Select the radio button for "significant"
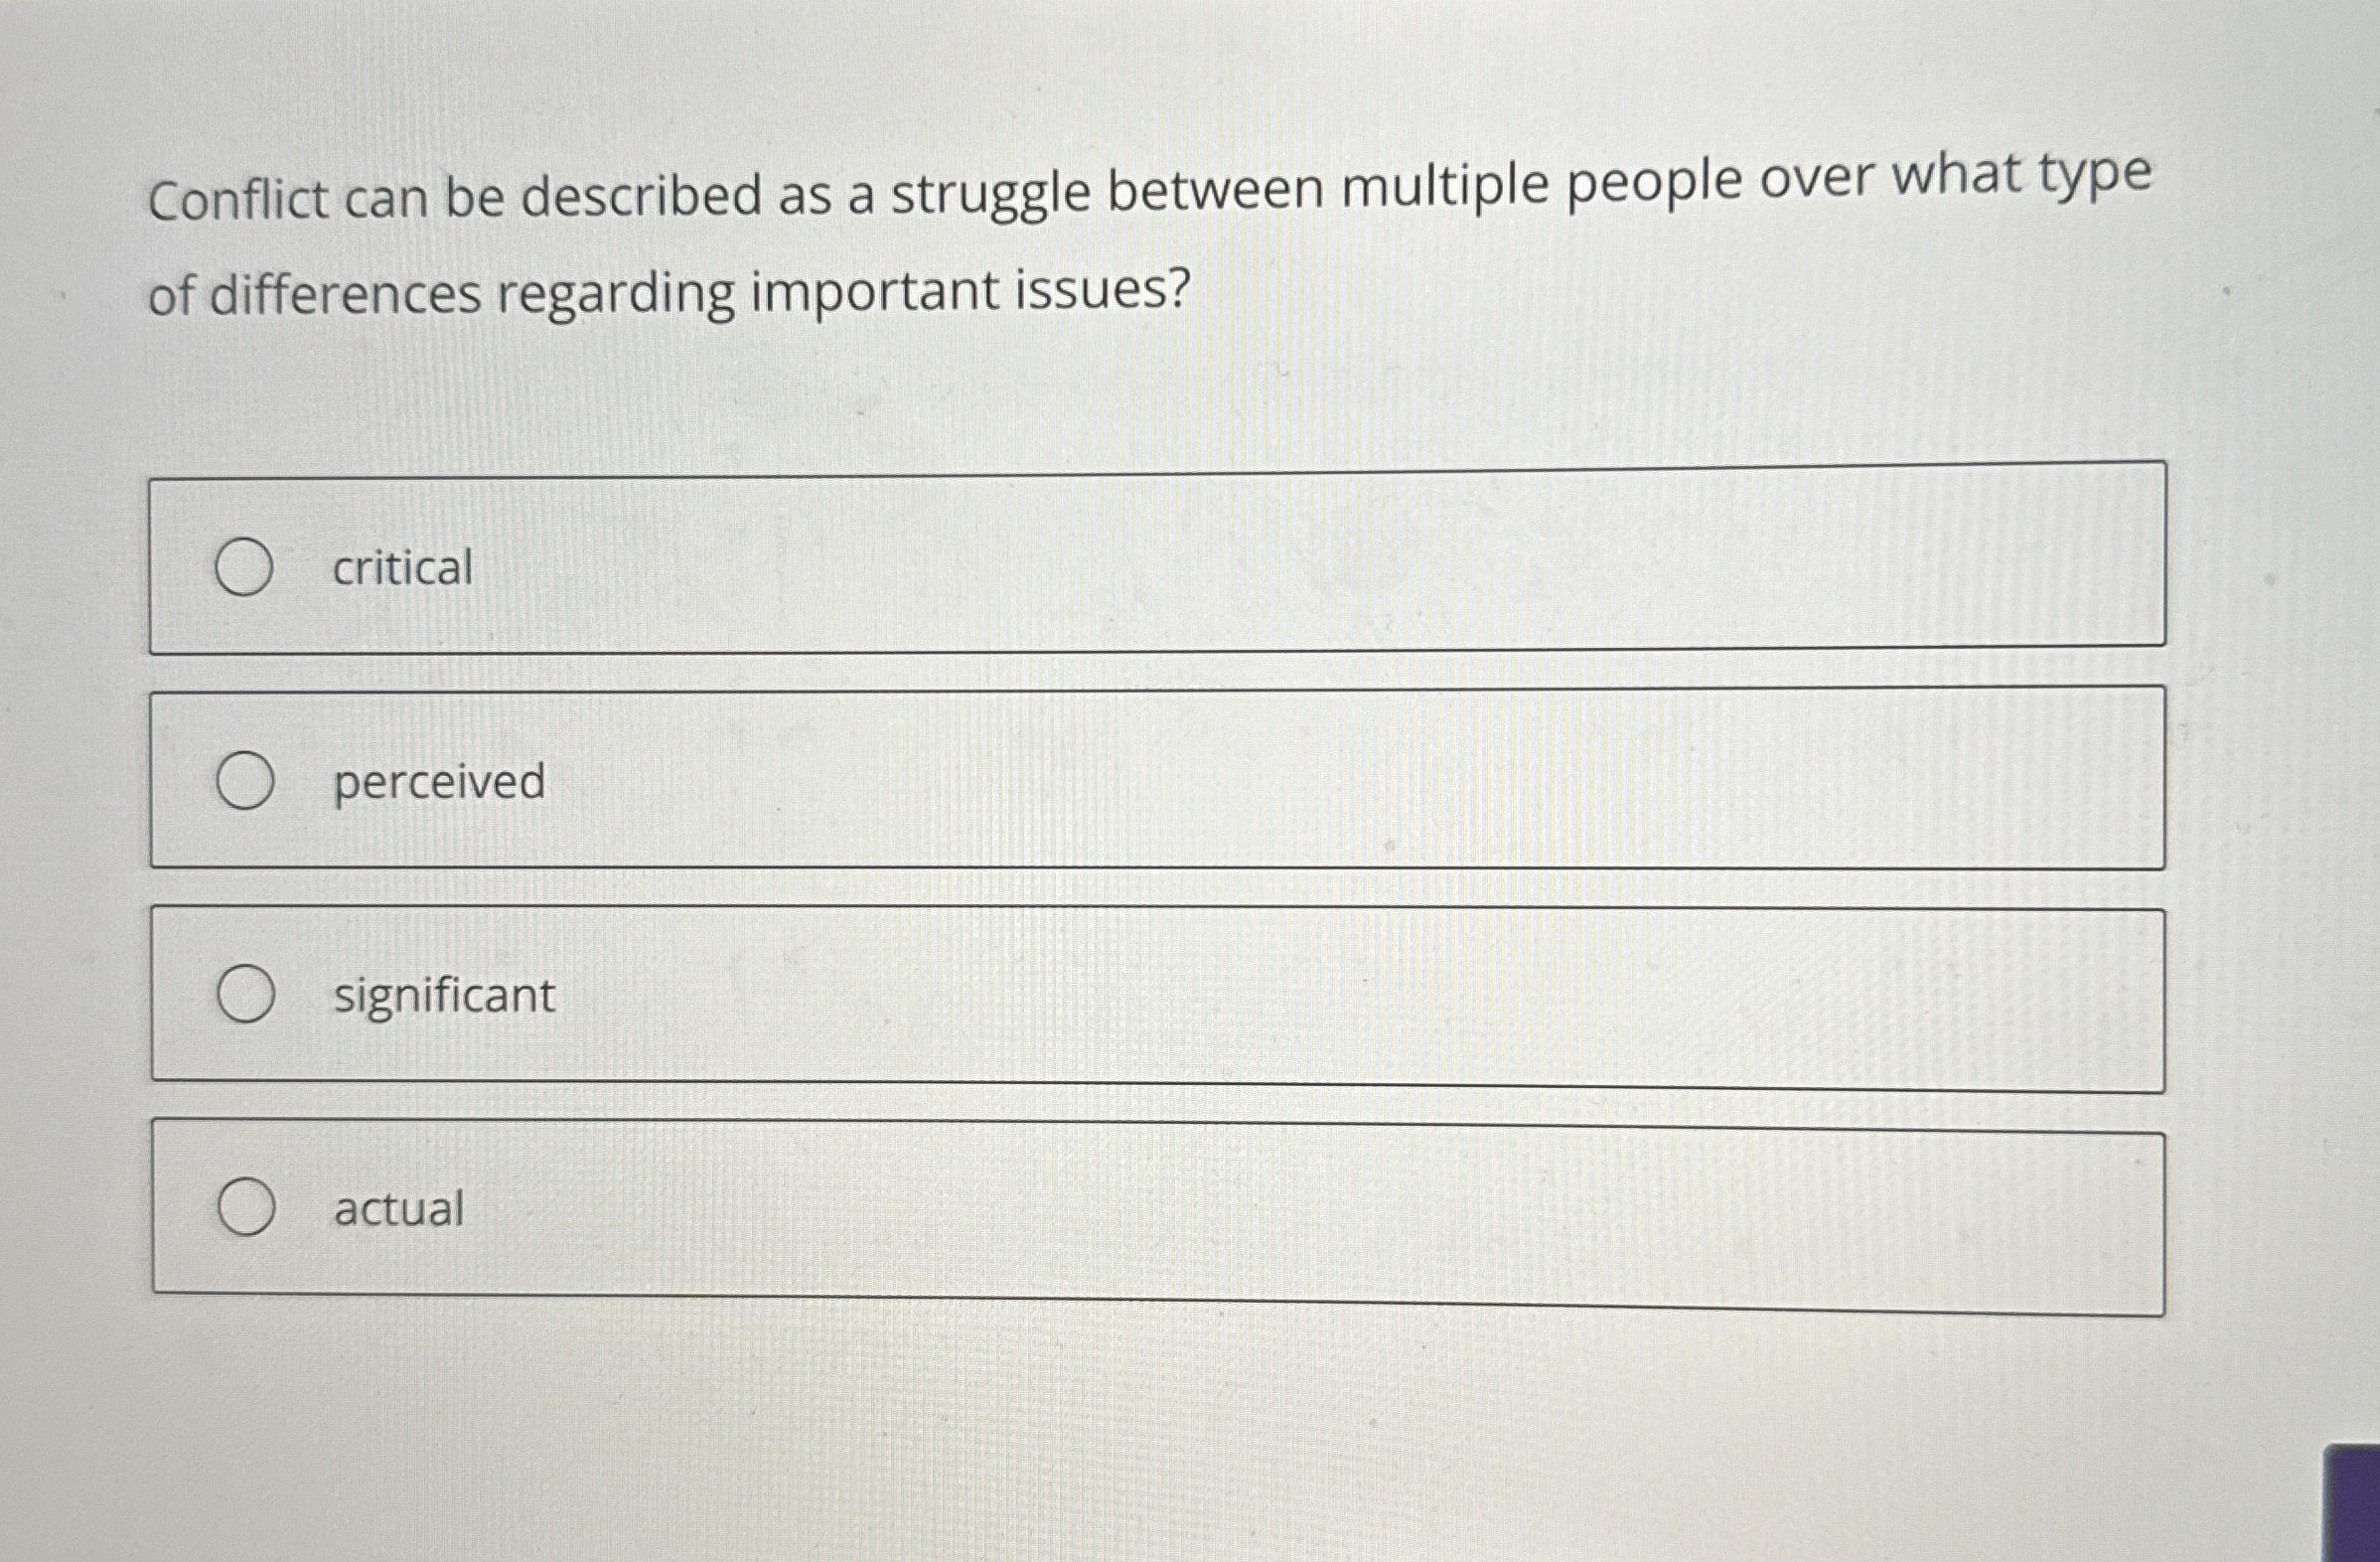 [246, 995]
